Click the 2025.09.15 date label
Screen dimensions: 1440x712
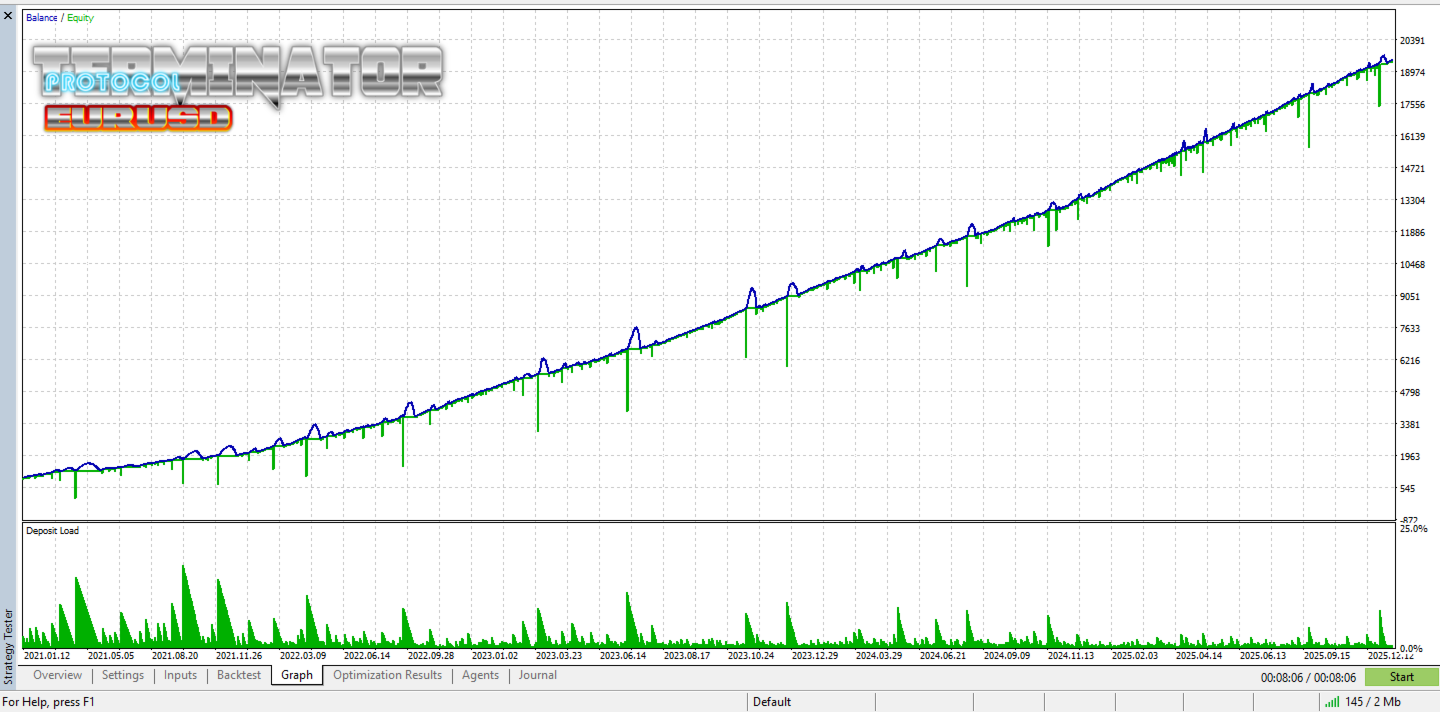(x=1326, y=656)
